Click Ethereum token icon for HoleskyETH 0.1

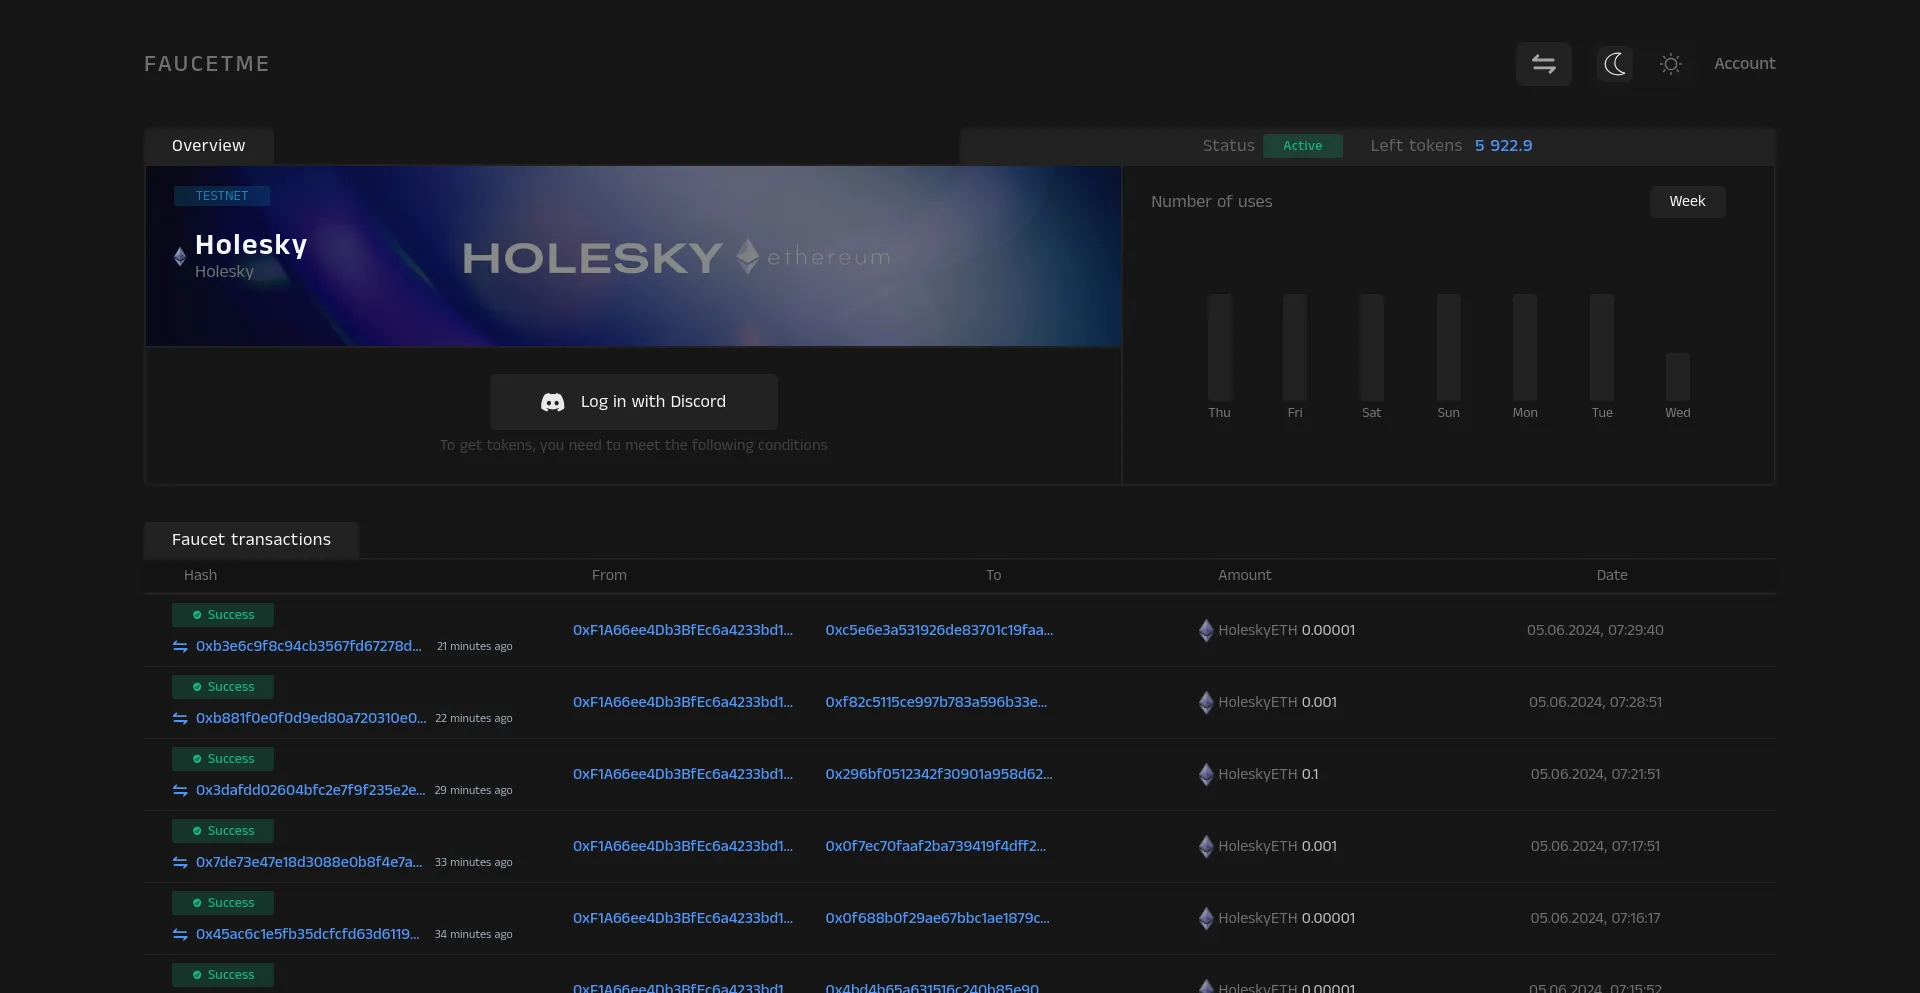click(1206, 774)
